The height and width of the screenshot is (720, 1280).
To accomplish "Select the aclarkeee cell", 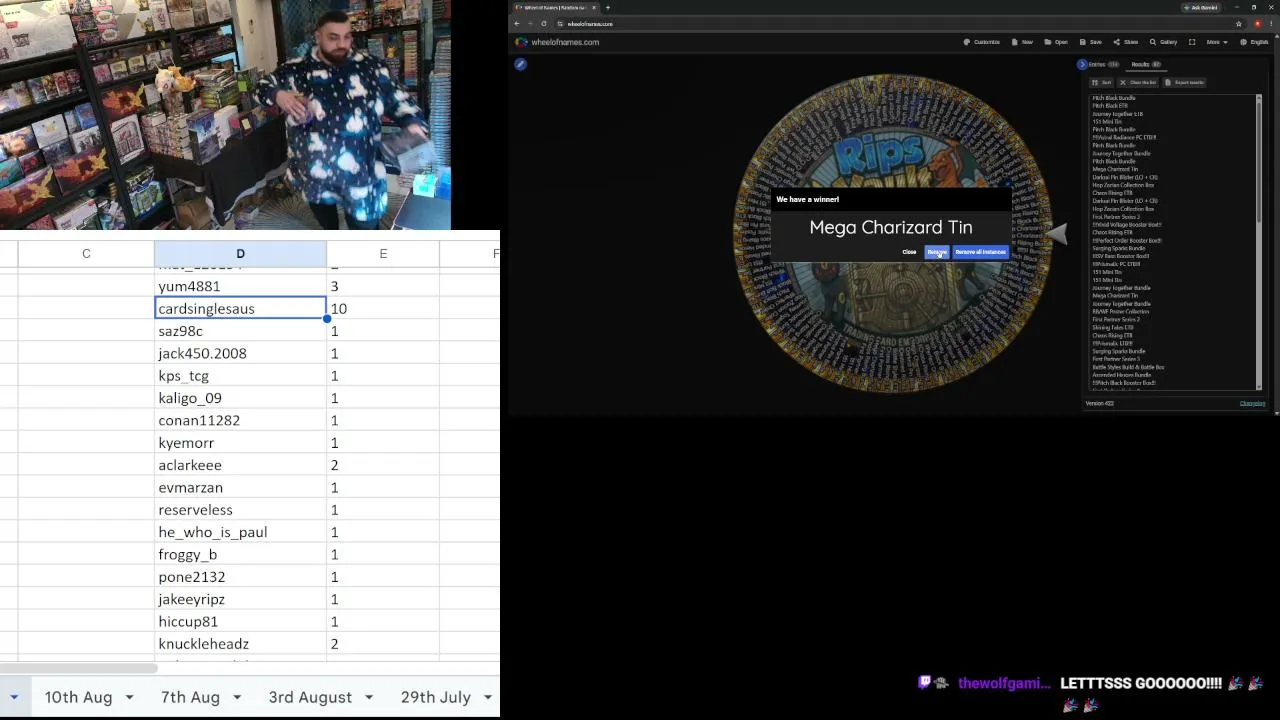I will 240,465.
